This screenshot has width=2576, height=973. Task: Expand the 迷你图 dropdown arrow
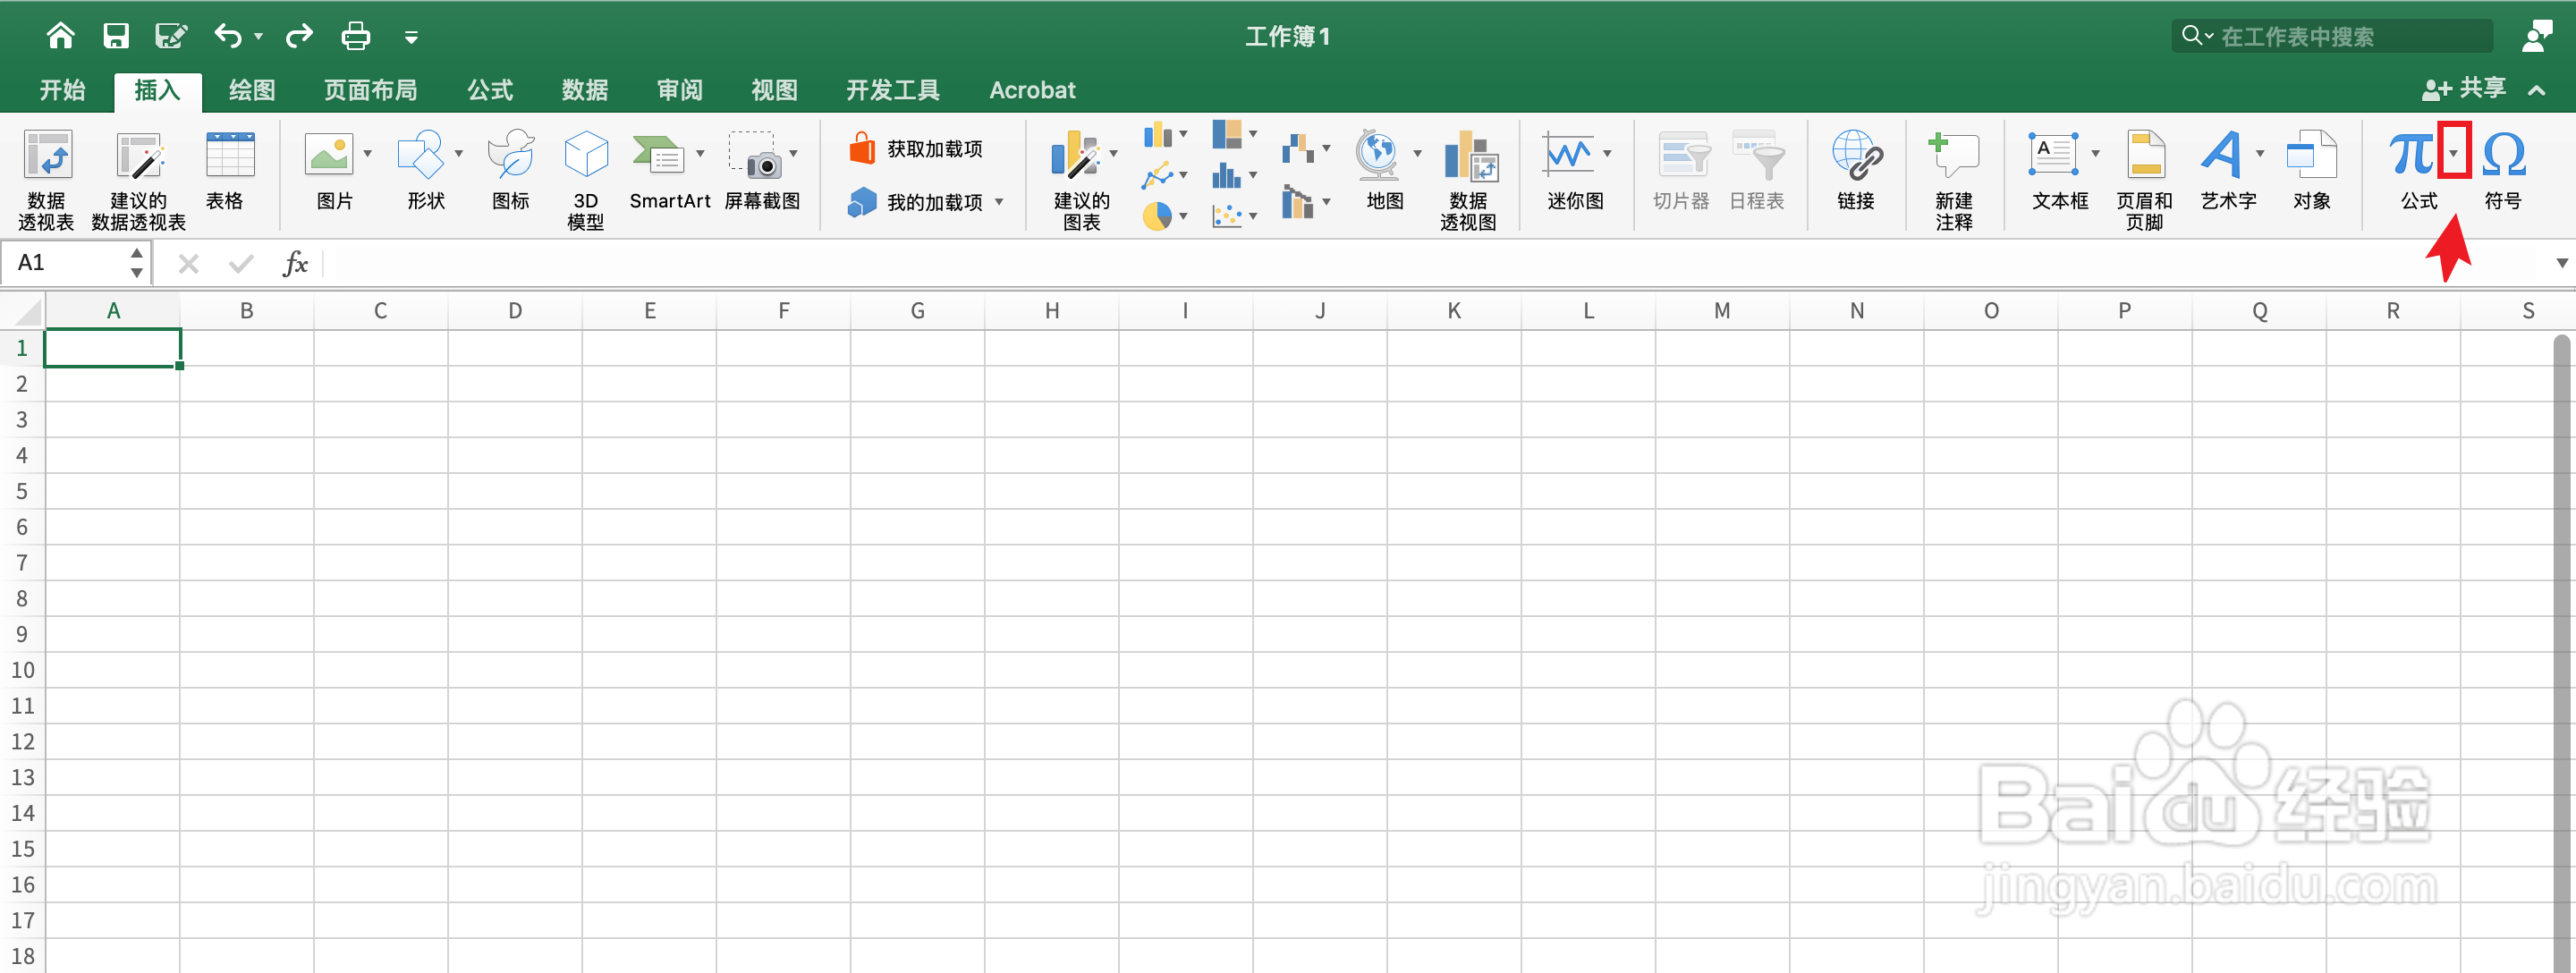1607,154
